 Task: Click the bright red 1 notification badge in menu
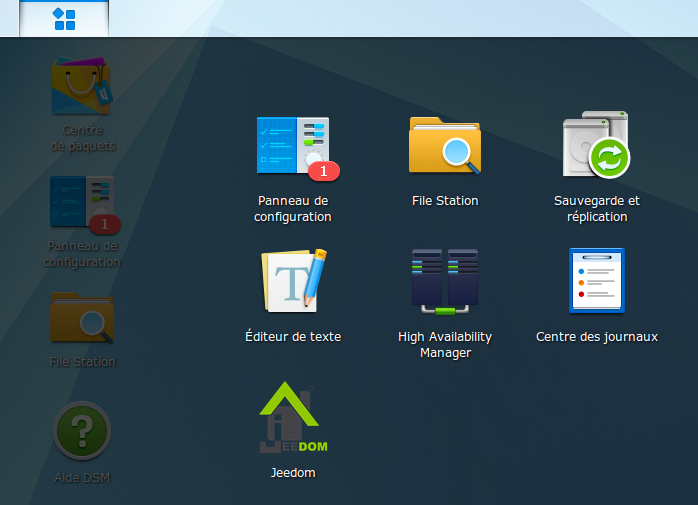324,171
